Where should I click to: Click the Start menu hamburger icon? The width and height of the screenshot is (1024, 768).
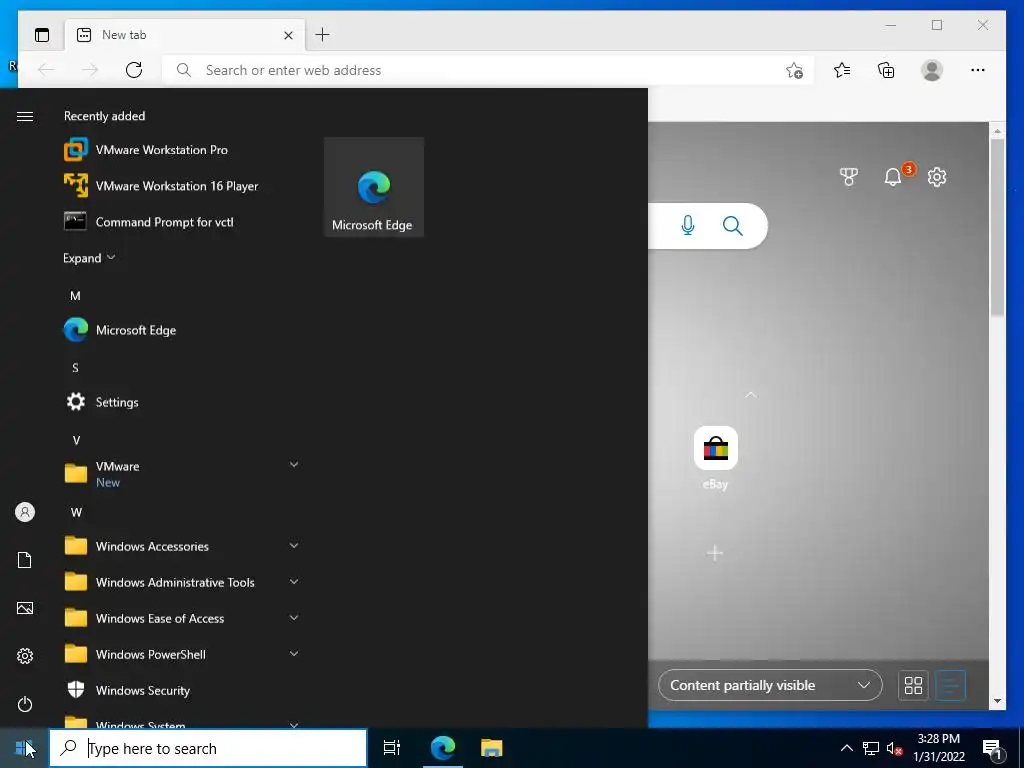[25, 116]
